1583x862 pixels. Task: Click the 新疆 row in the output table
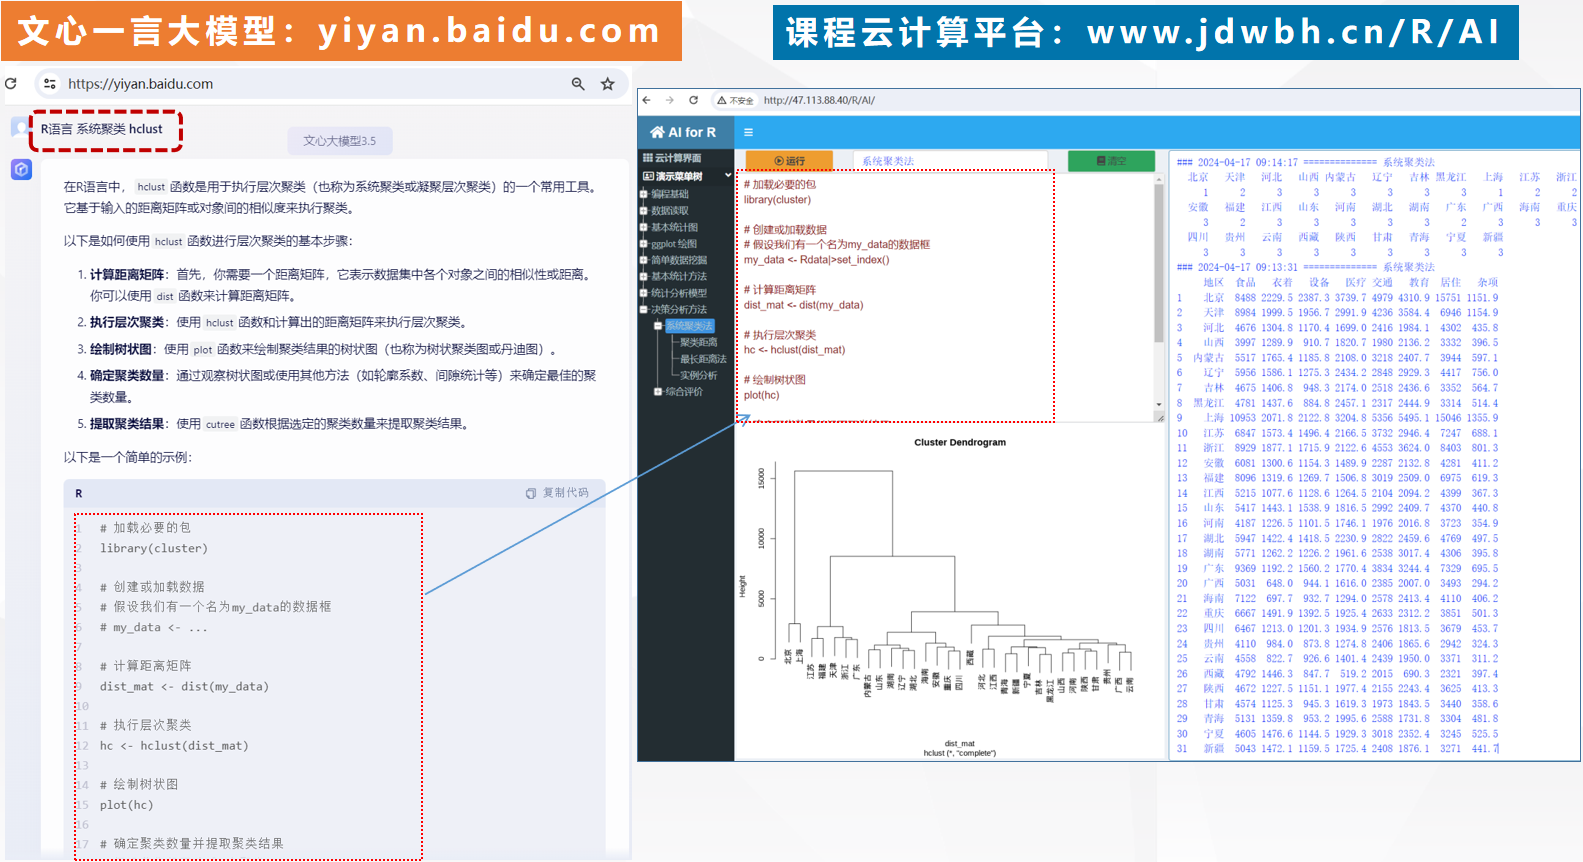tap(1338, 748)
